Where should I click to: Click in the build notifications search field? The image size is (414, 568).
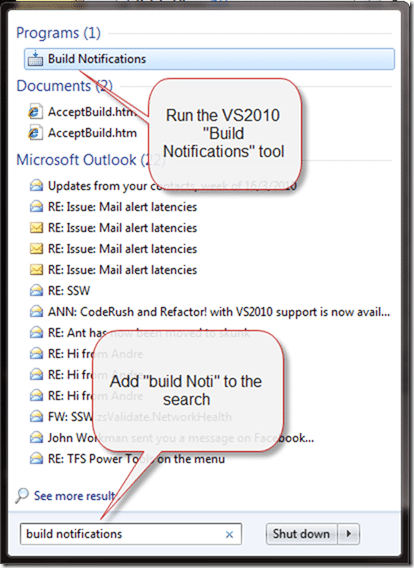coord(131,534)
